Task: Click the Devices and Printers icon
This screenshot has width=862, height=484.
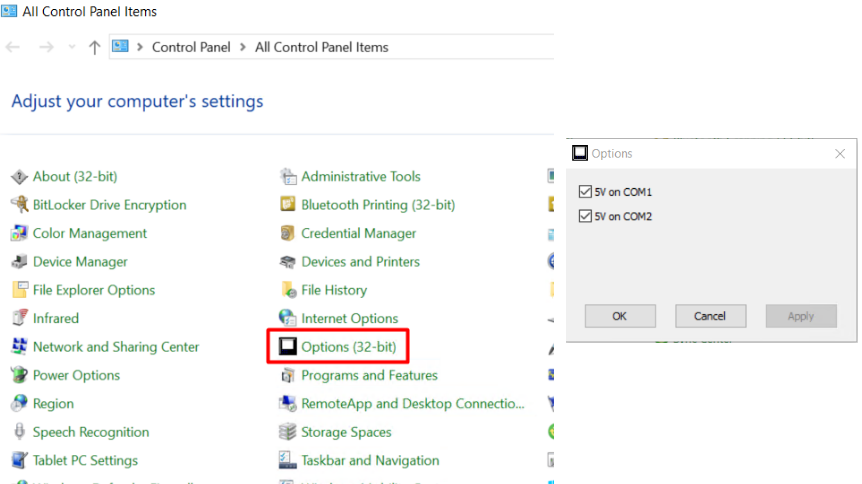Action: (x=288, y=262)
